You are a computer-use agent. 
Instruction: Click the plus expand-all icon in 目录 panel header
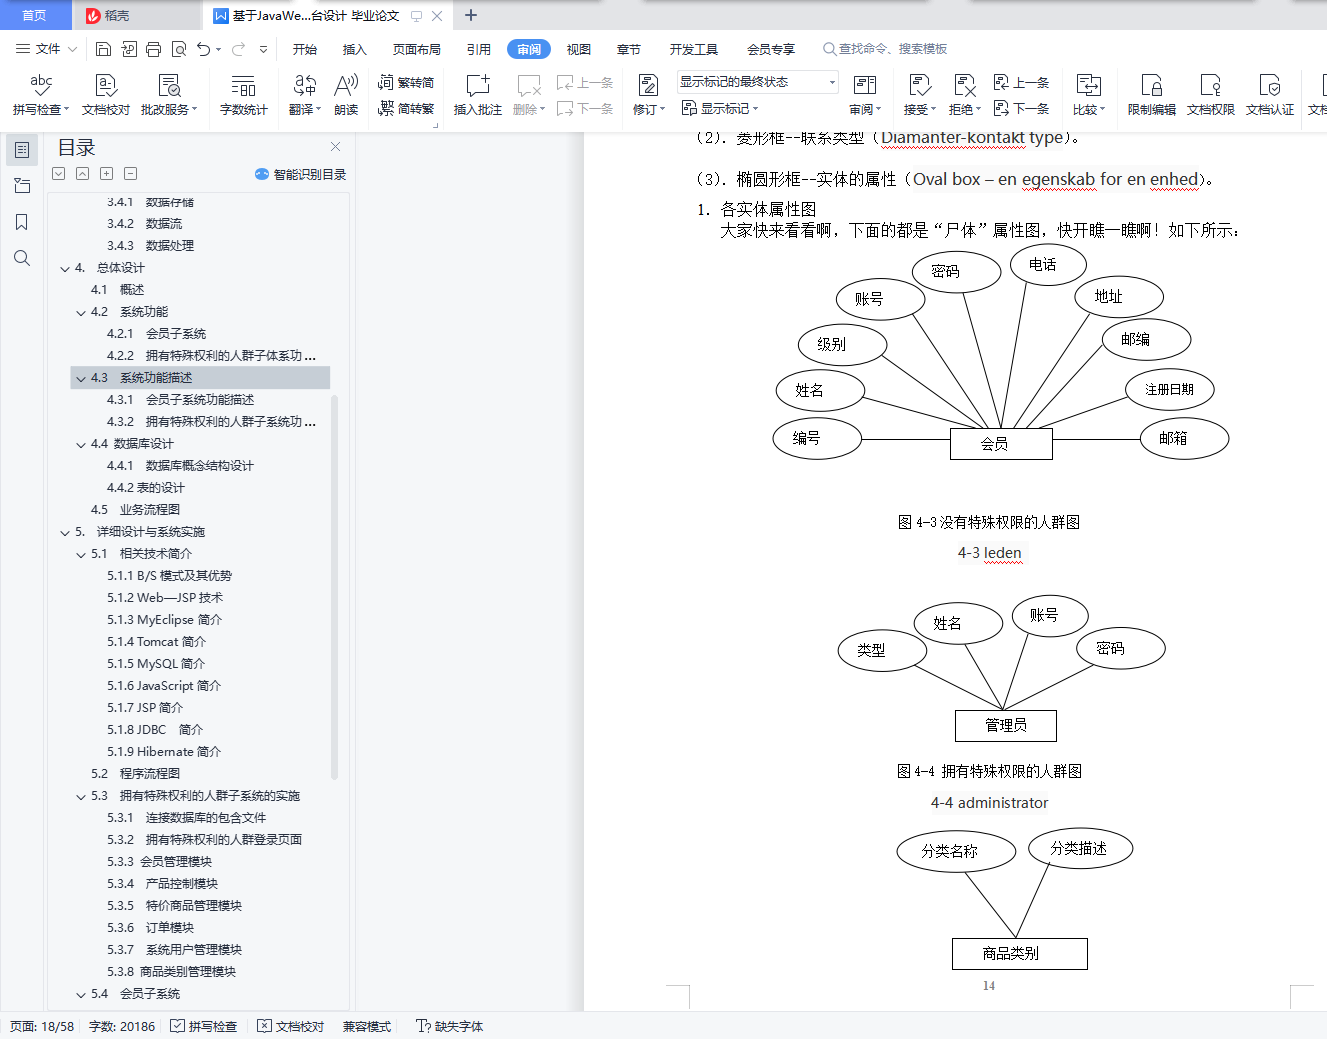pyautogui.click(x=106, y=173)
